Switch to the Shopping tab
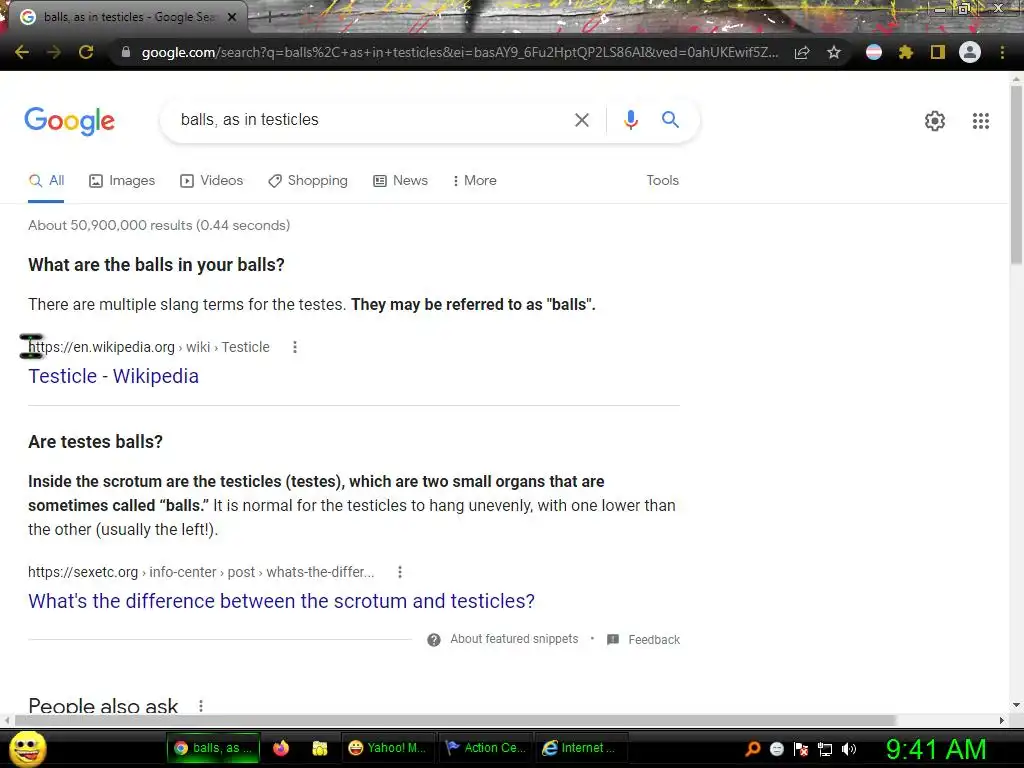This screenshot has width=1024, height=768. (308, 181)
